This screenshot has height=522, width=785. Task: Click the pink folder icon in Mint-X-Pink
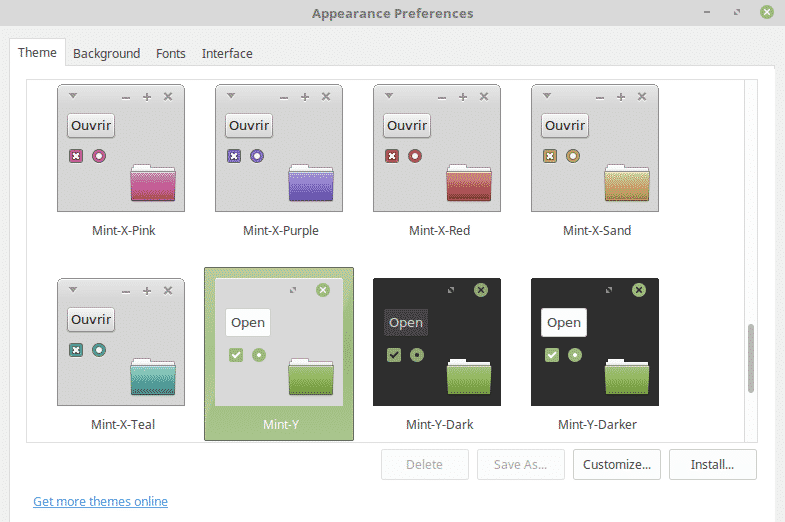point(152,182)
